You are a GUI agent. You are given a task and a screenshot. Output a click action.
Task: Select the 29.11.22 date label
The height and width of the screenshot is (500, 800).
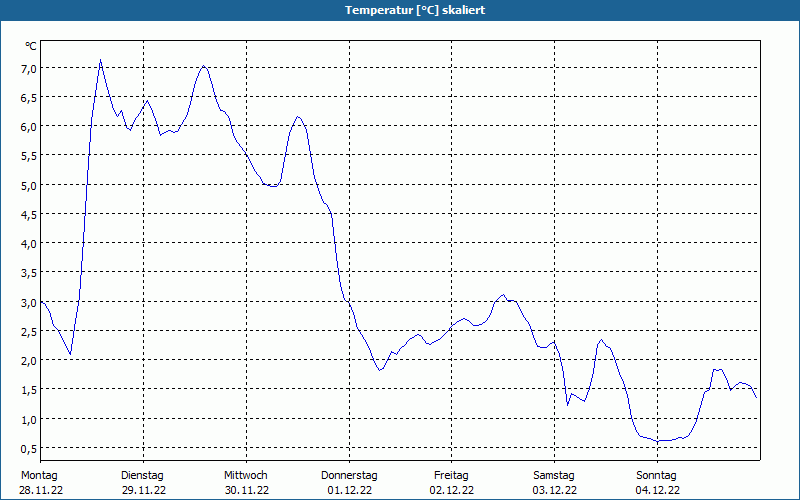click(144, 490)
